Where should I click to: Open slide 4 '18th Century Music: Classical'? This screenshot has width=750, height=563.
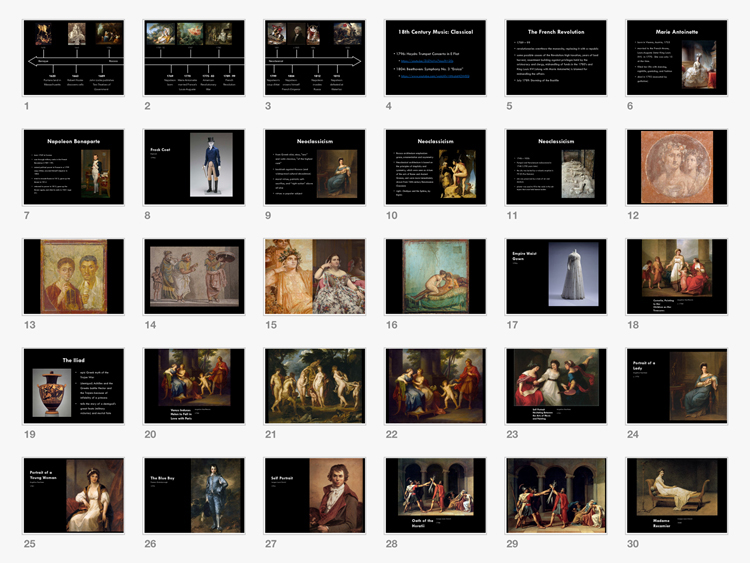(x=435, y=57)
